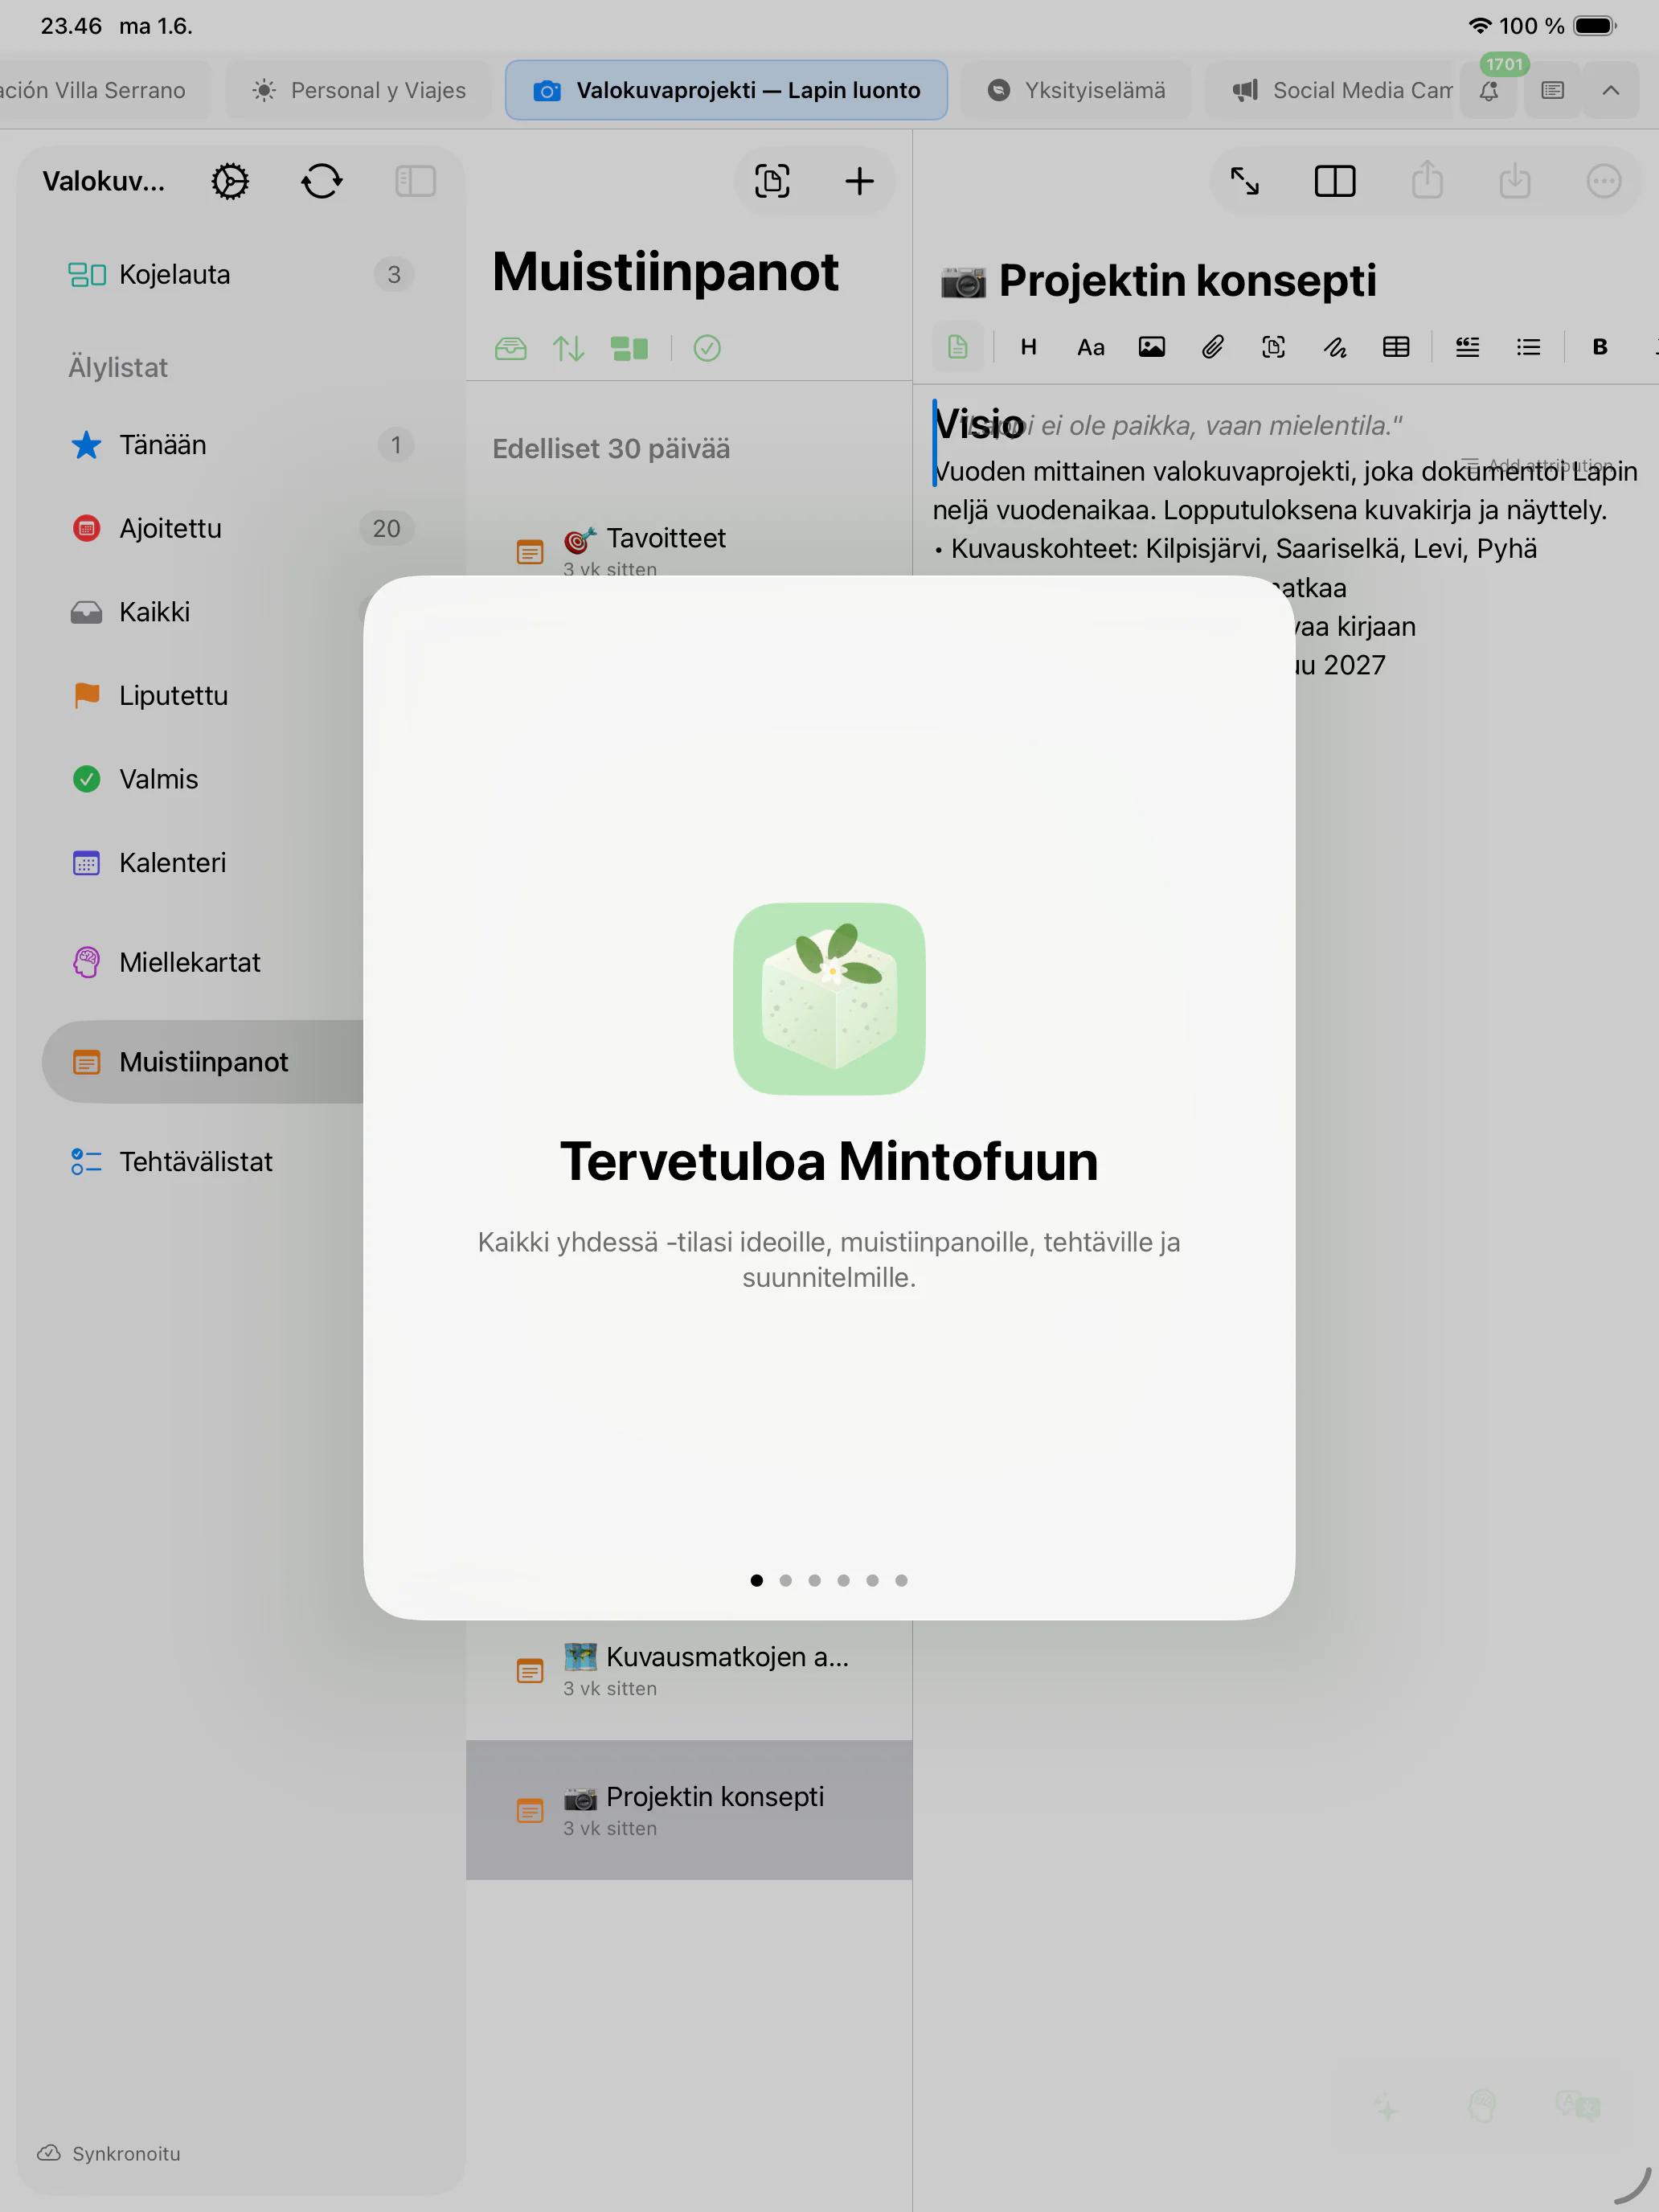Add a new note with plus icon

pyautogui.click(x=859, y=181)
